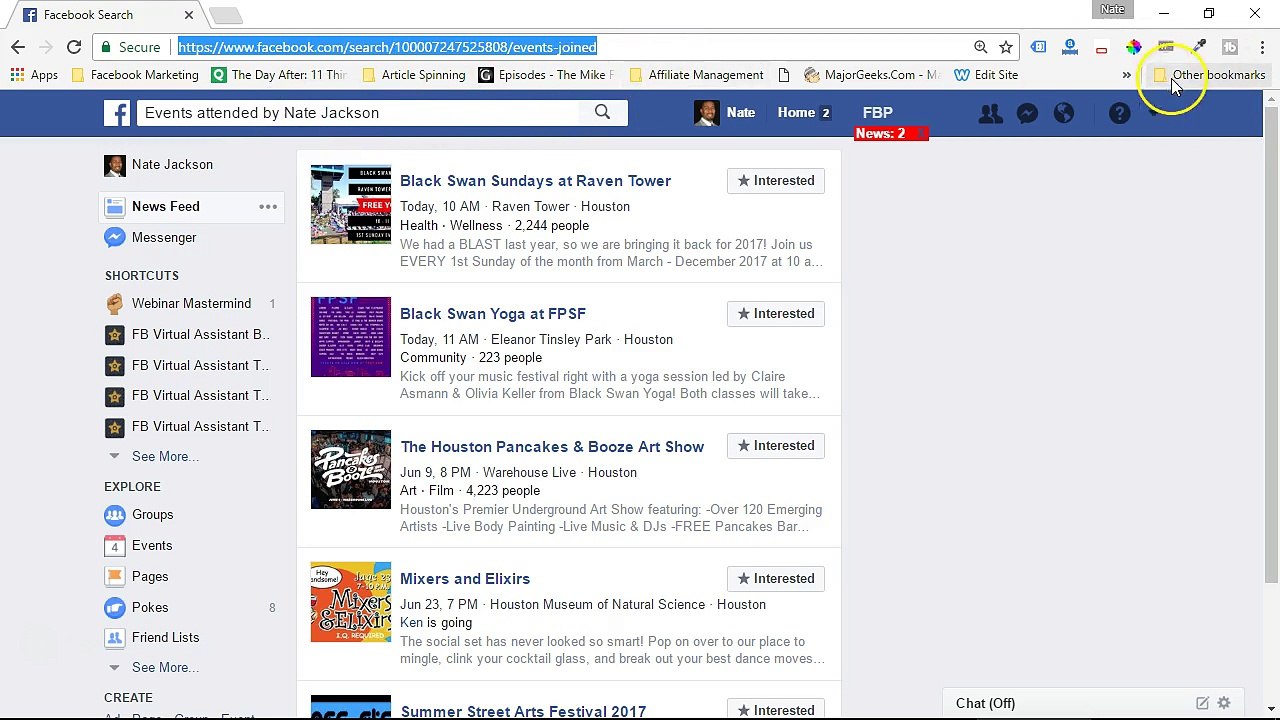1280x720 pixels.
Task: Open the Edit Site bookmark
Action: (x=986, y=75)
